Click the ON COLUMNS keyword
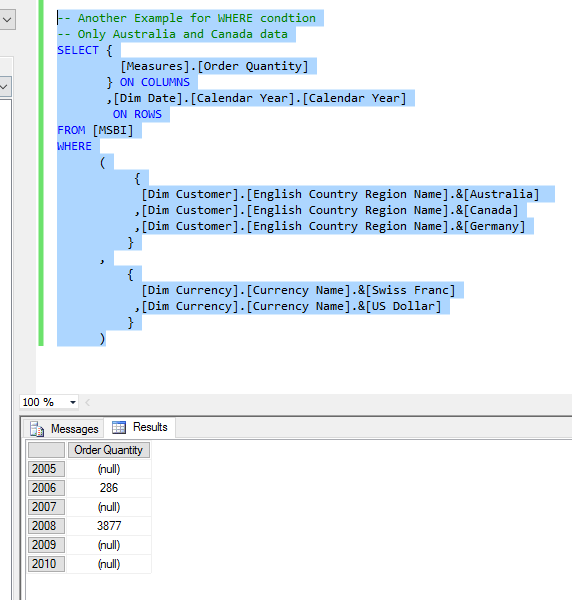Viewport: 572px width, 600px height. 155,82
